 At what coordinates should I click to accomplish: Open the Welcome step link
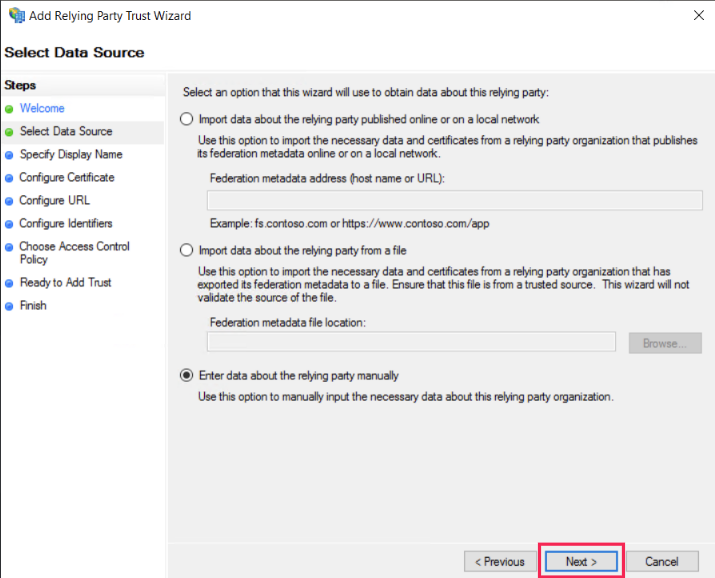(x=42, y=108)
